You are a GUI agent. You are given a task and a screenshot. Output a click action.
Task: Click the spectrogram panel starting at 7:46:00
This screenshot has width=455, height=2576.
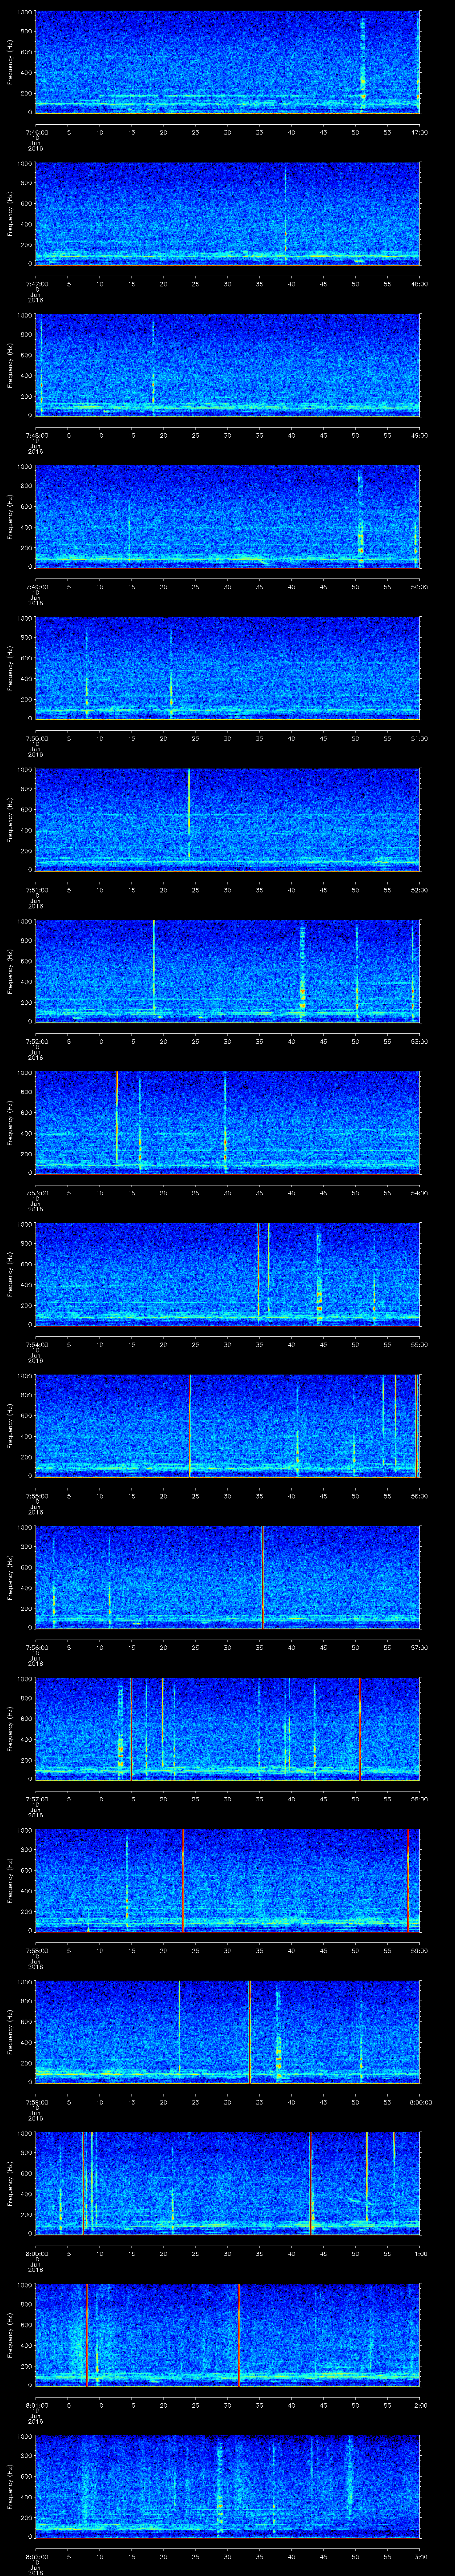click(228, 62)
